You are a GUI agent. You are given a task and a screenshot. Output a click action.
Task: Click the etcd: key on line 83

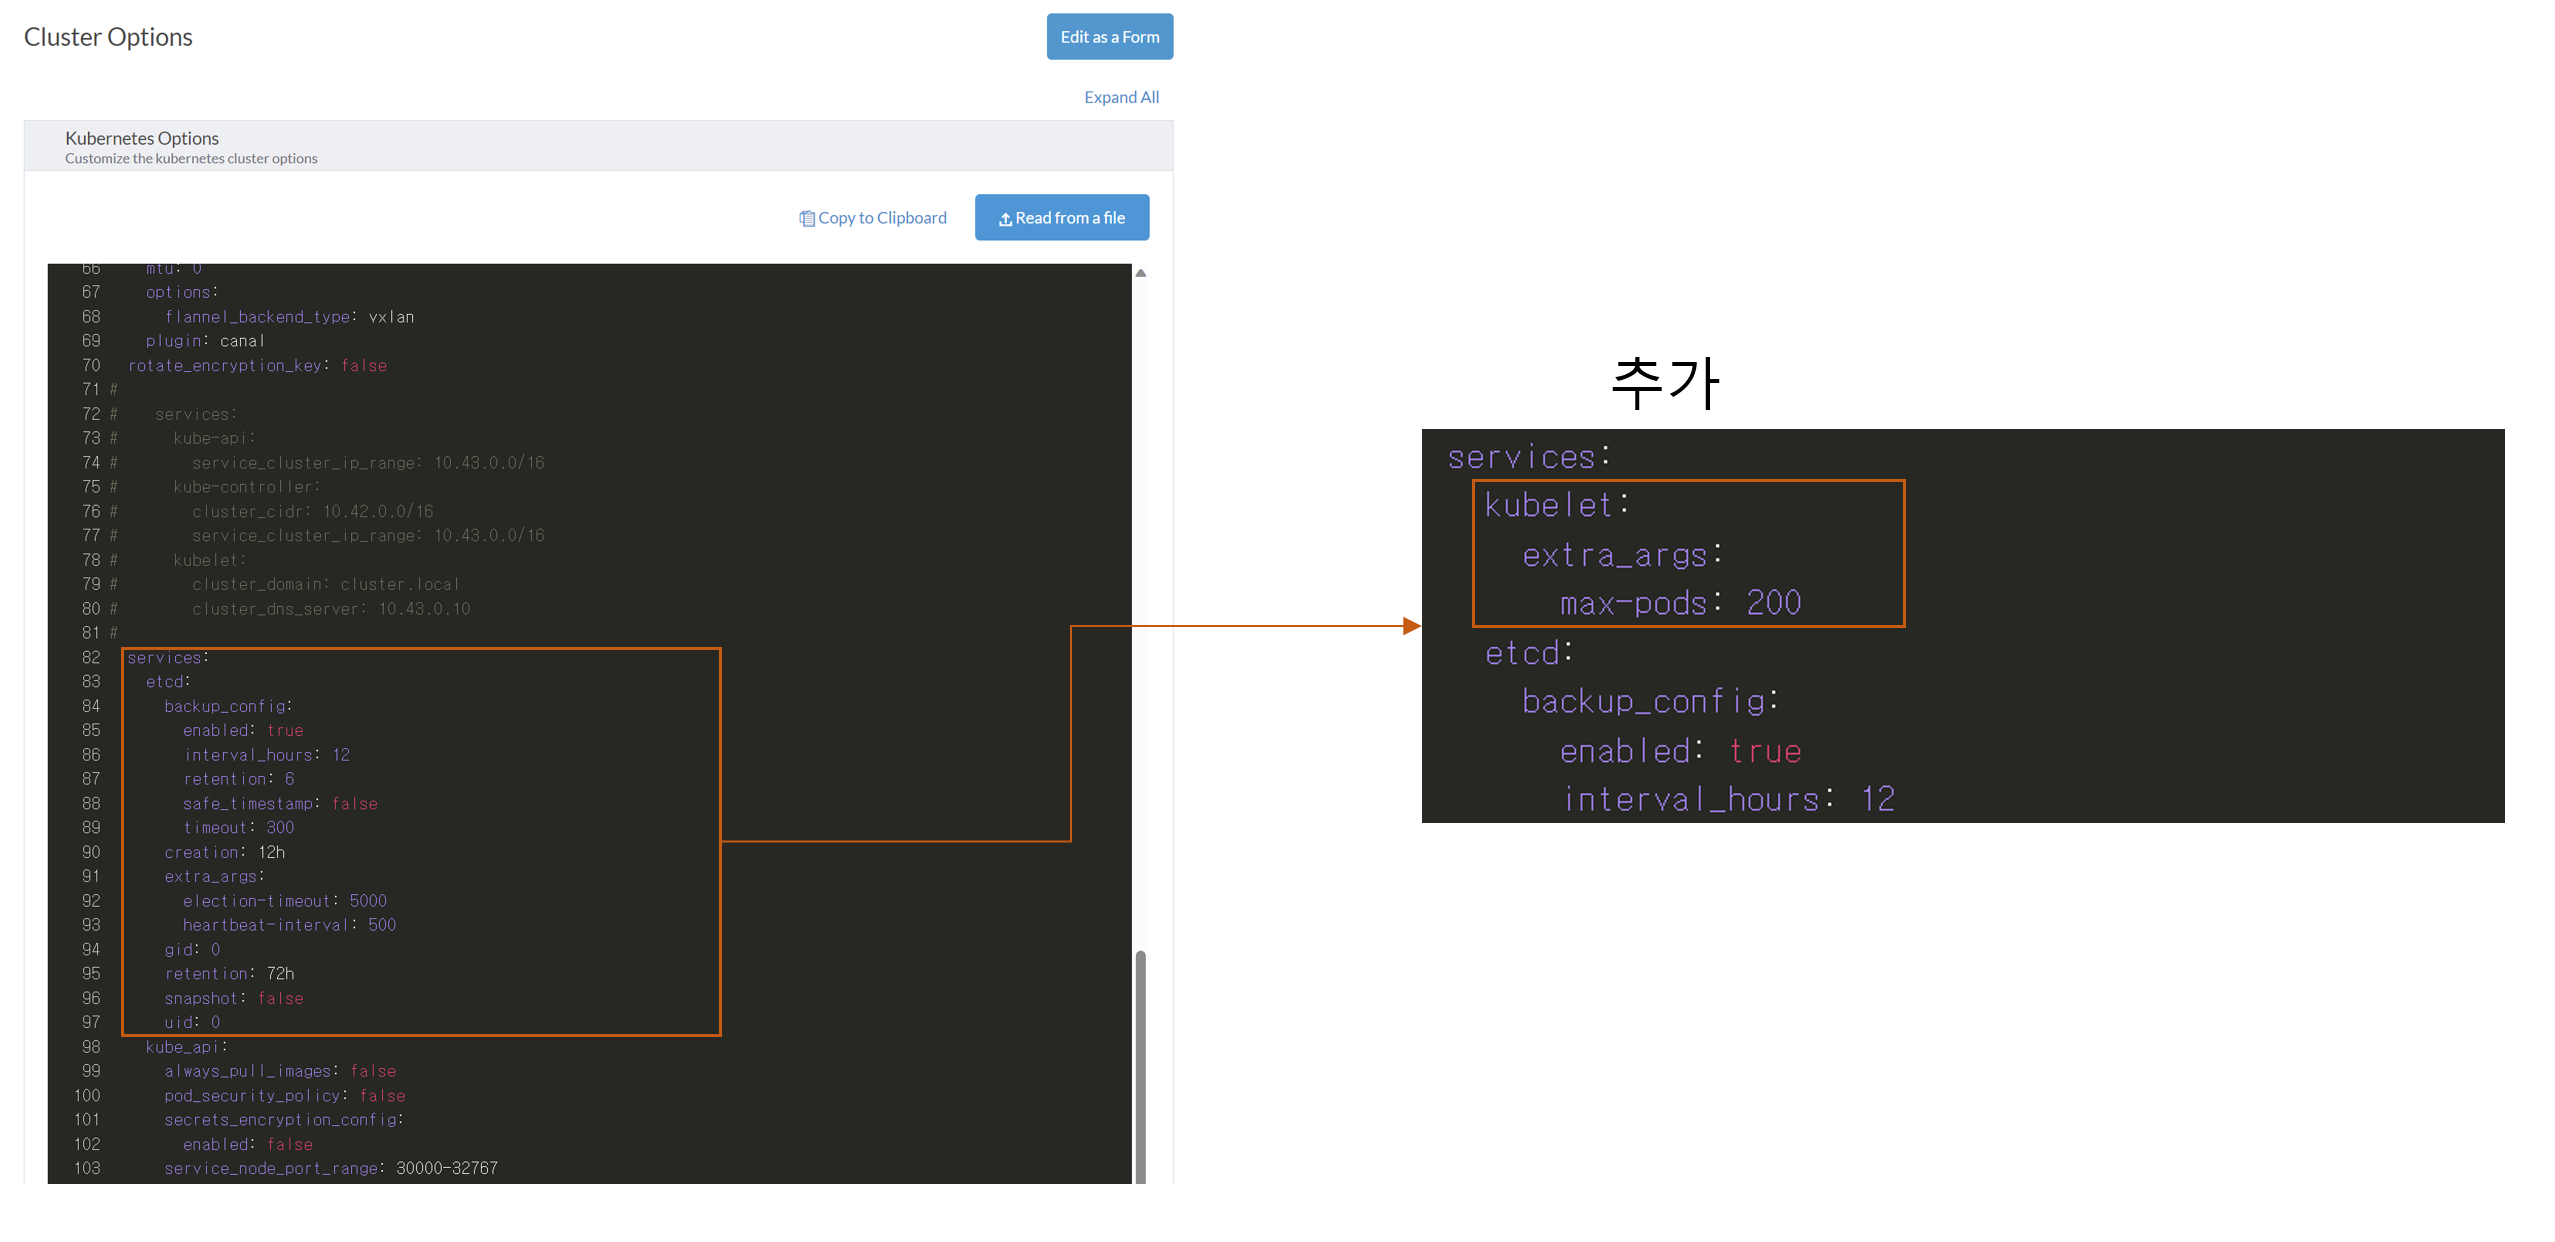coord(167,681)
